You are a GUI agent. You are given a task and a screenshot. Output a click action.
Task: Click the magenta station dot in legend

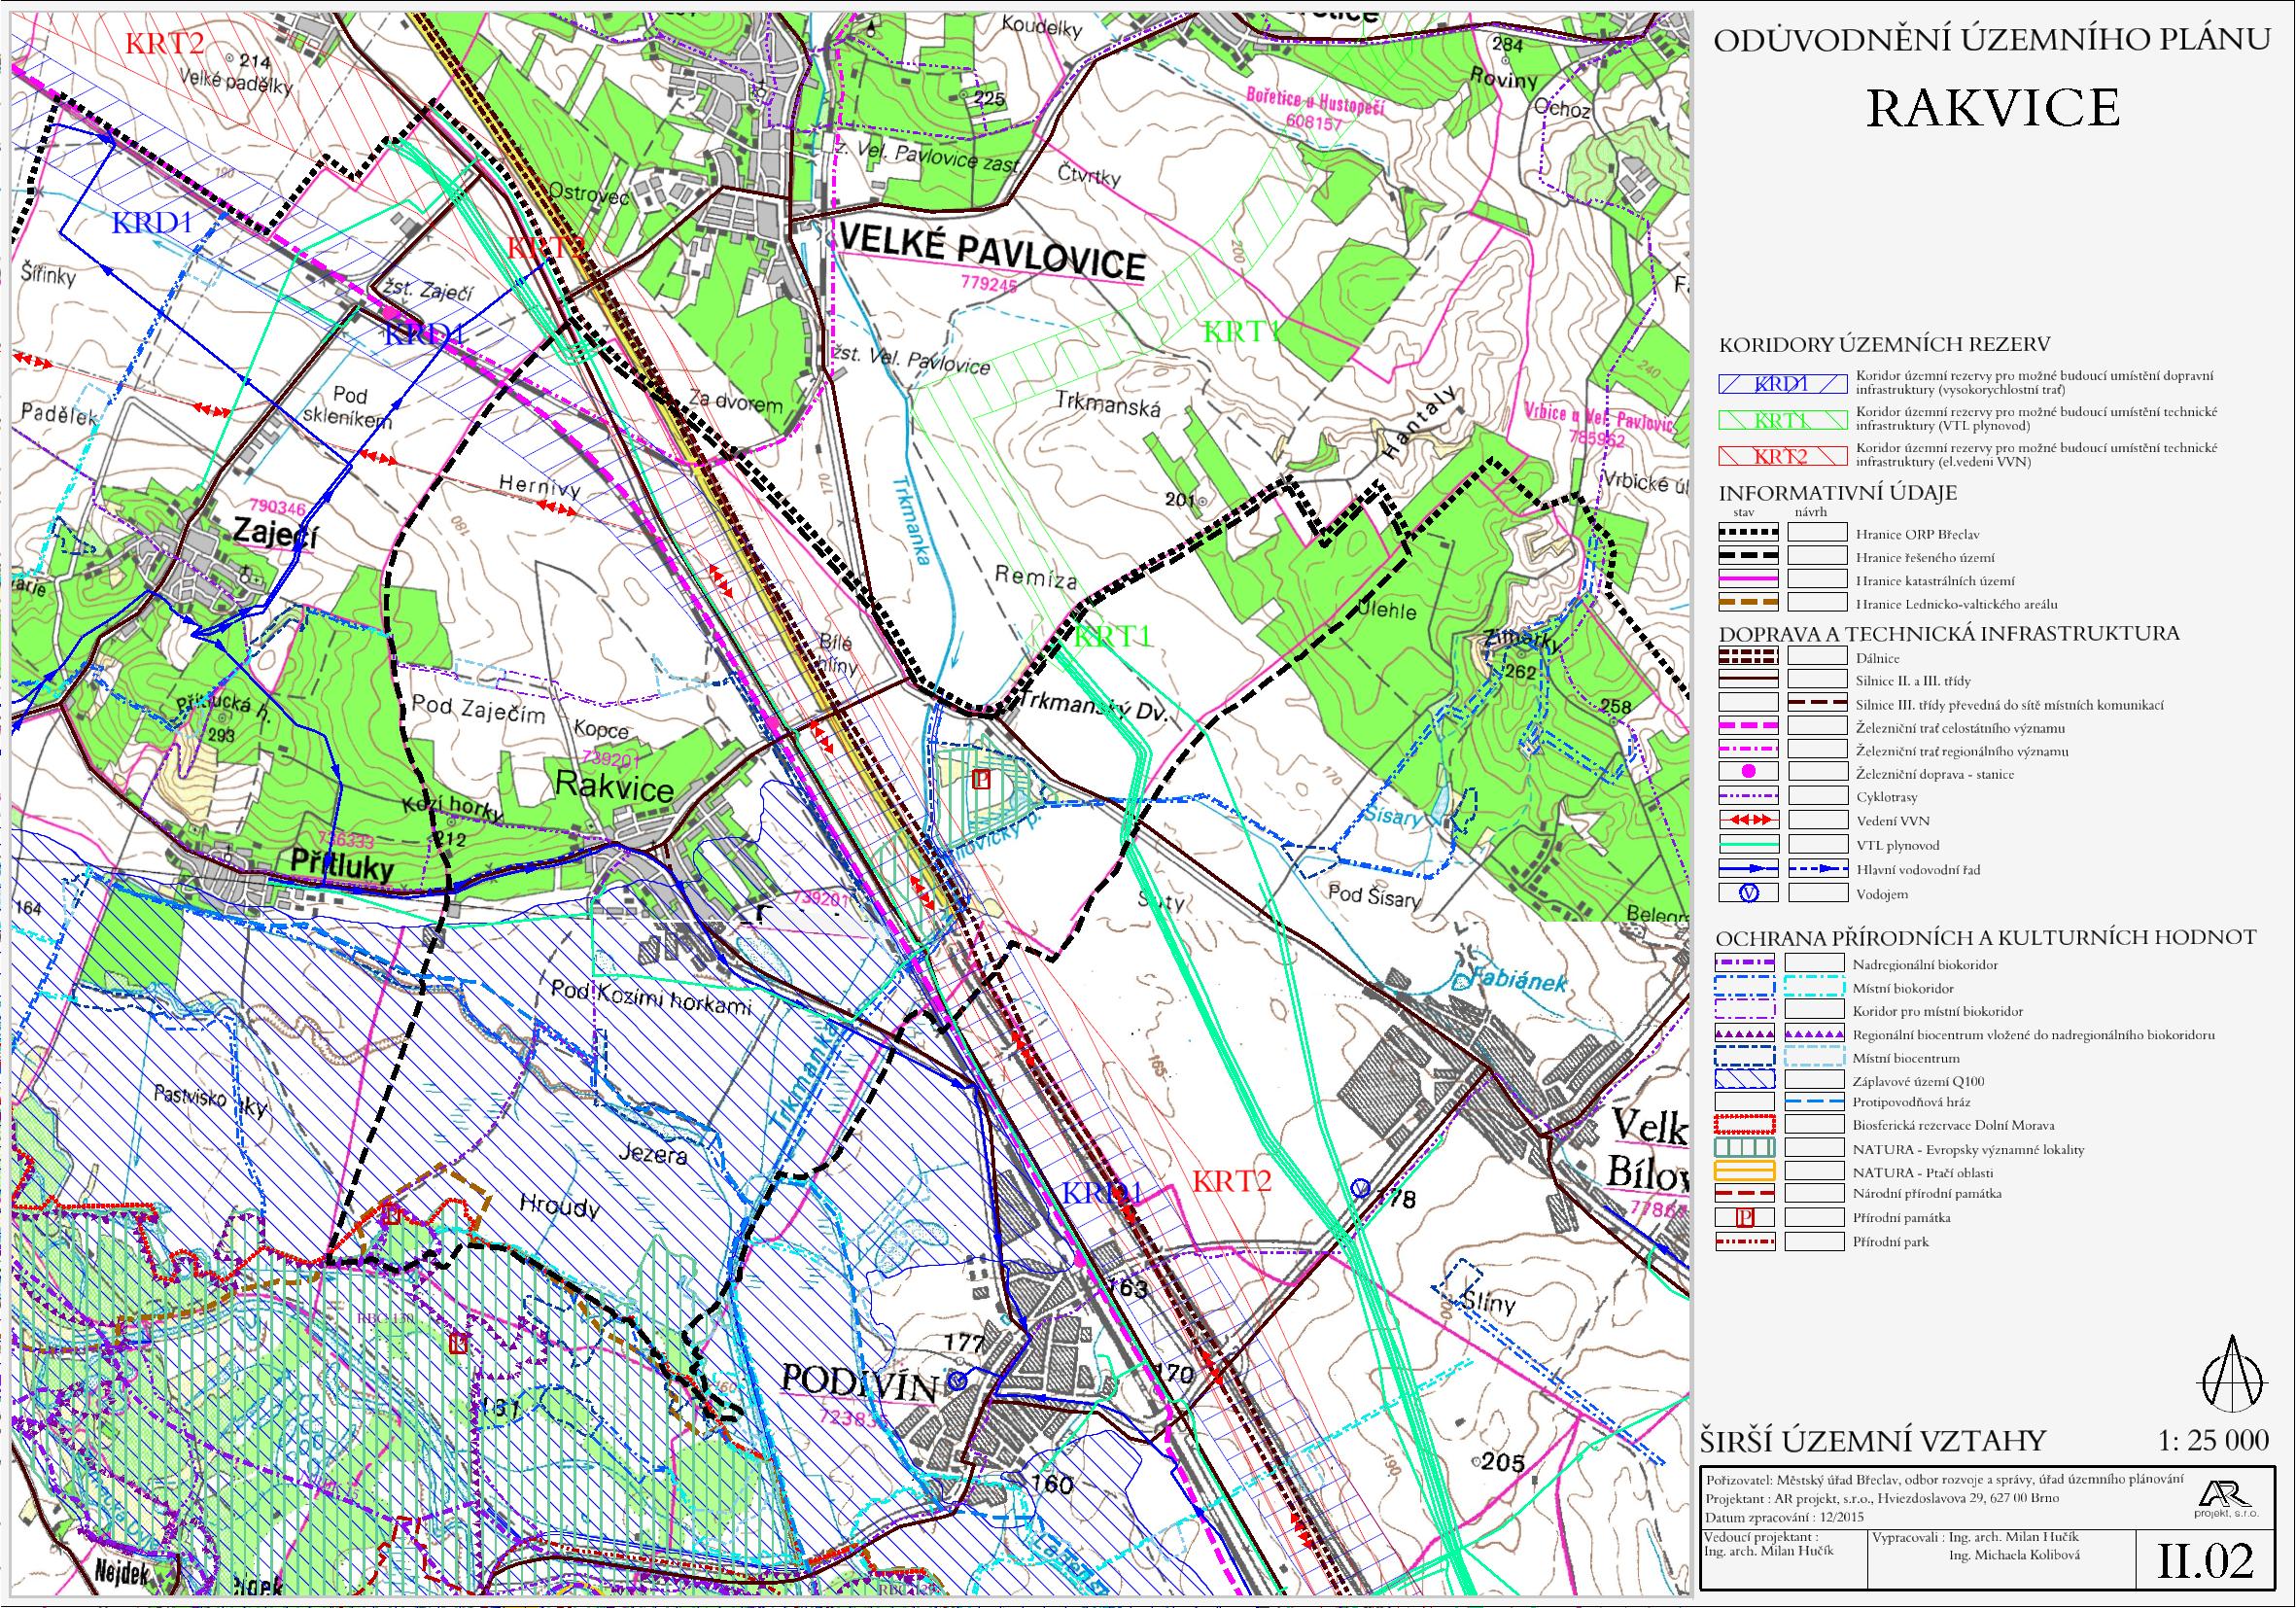pyautogui.click(x=1748, y=772)
